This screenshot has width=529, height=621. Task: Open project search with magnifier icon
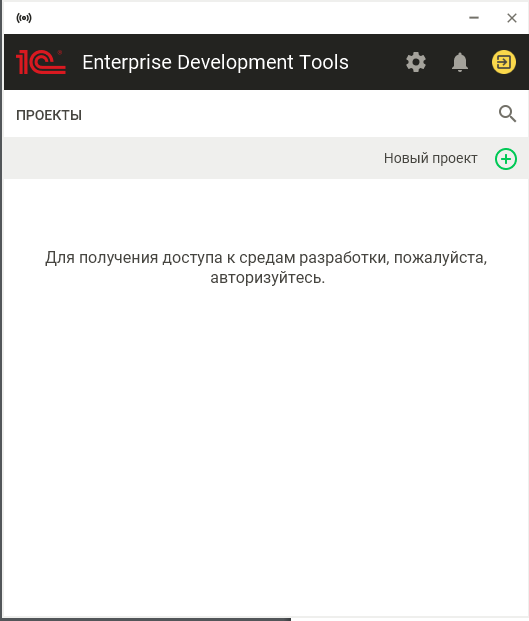507,114
